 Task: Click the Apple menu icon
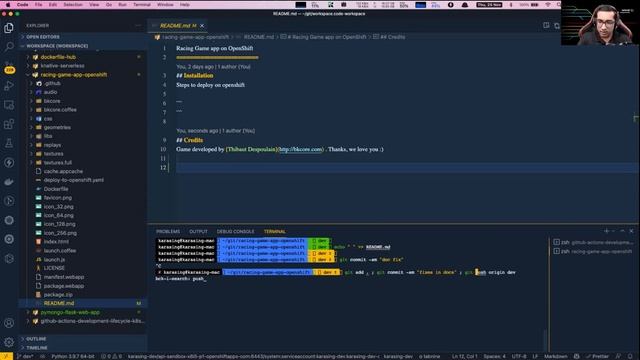(x=8, y=4)
